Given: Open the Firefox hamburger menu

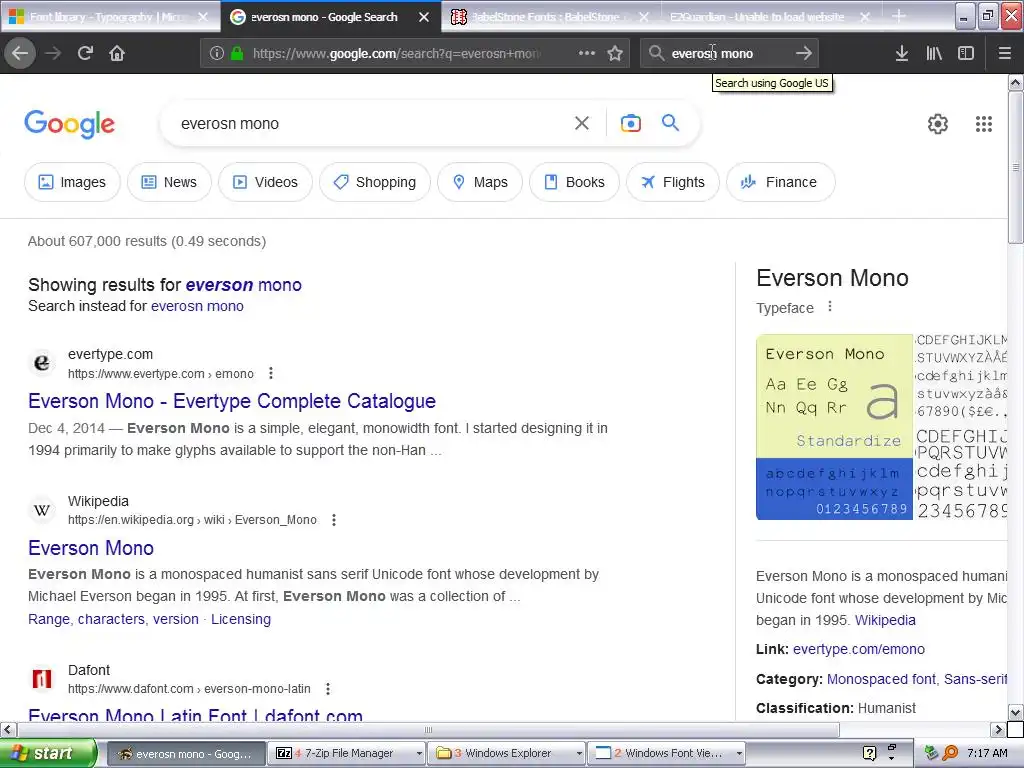Looking at the screenshot, I should click(x=1004, y=54).
